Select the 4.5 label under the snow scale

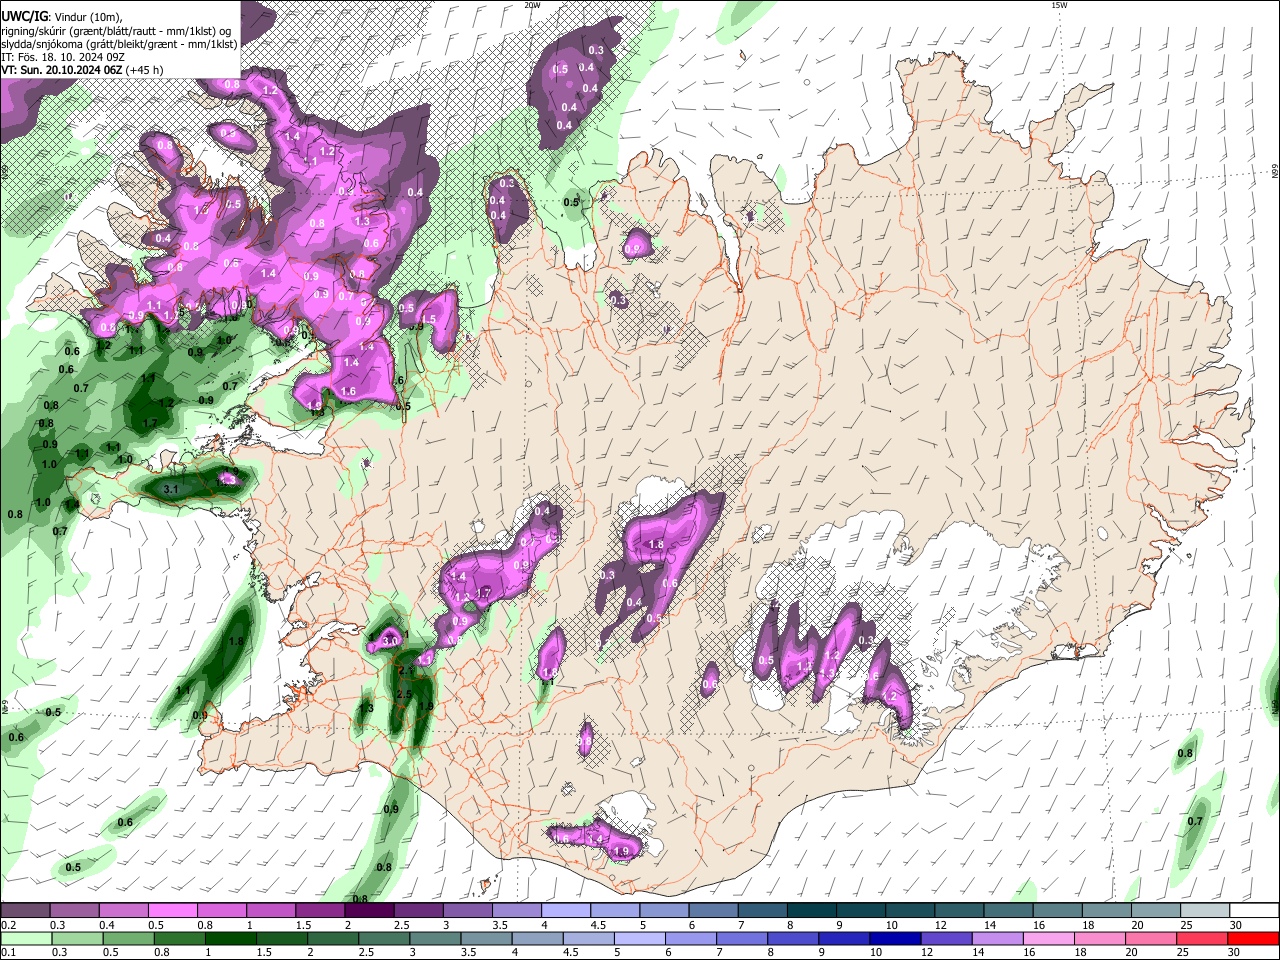pyautogui.click(x=598, y=925)
